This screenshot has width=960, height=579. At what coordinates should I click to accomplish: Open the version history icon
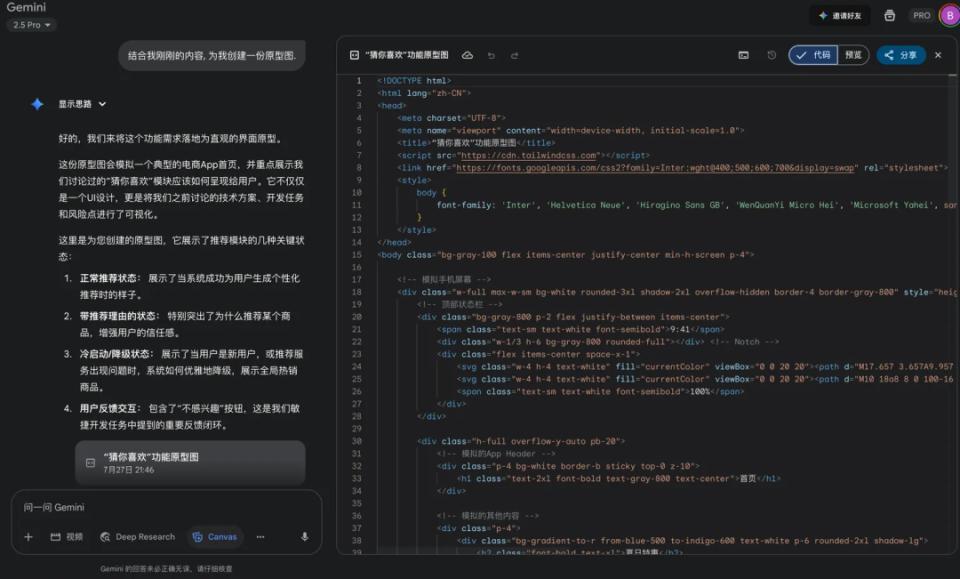[771, 55]
